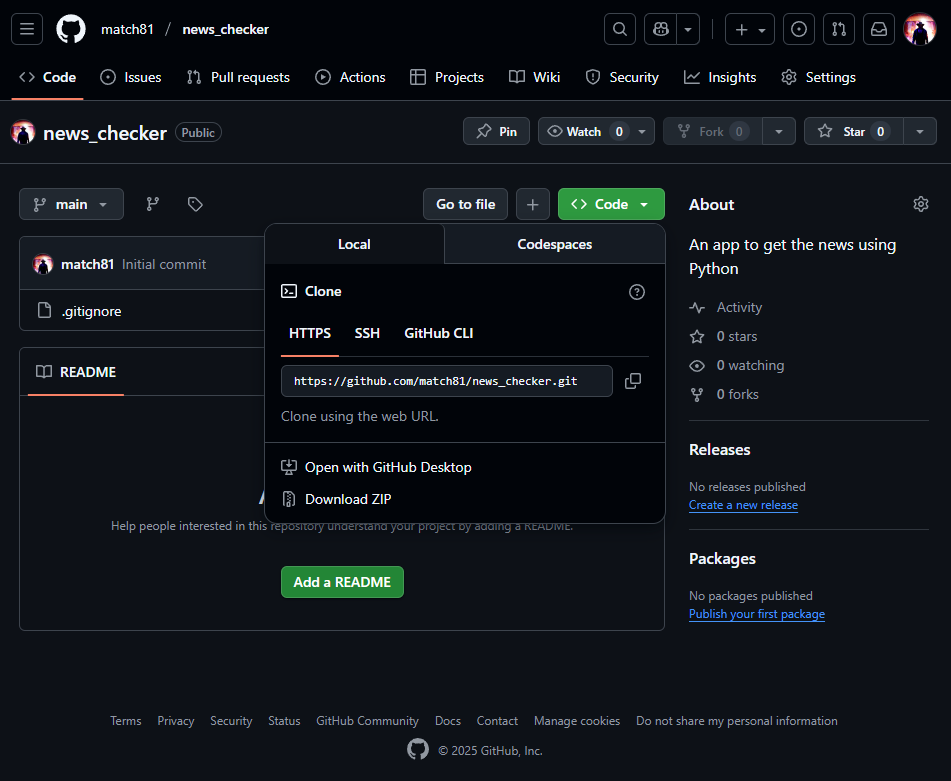Image resolution: width=951 pixels, height=781 pixels.
Task: Select the Code tab
Action: coord(47,77)
